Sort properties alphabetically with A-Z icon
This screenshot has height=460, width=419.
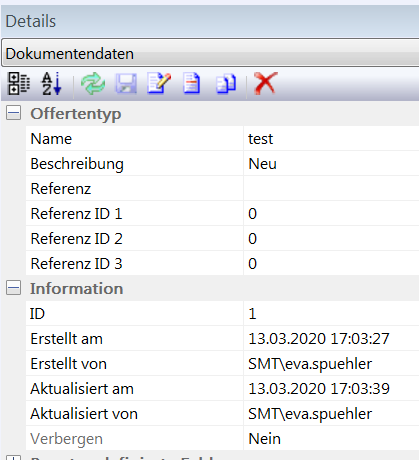tap(51, 83)
